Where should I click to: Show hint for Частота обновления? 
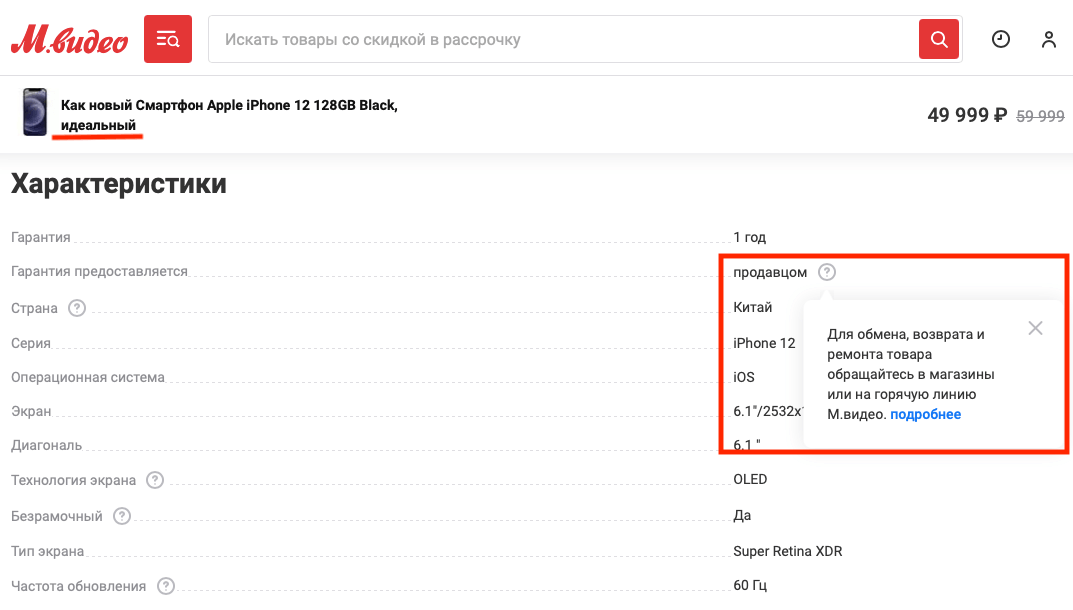click(166, 586)
